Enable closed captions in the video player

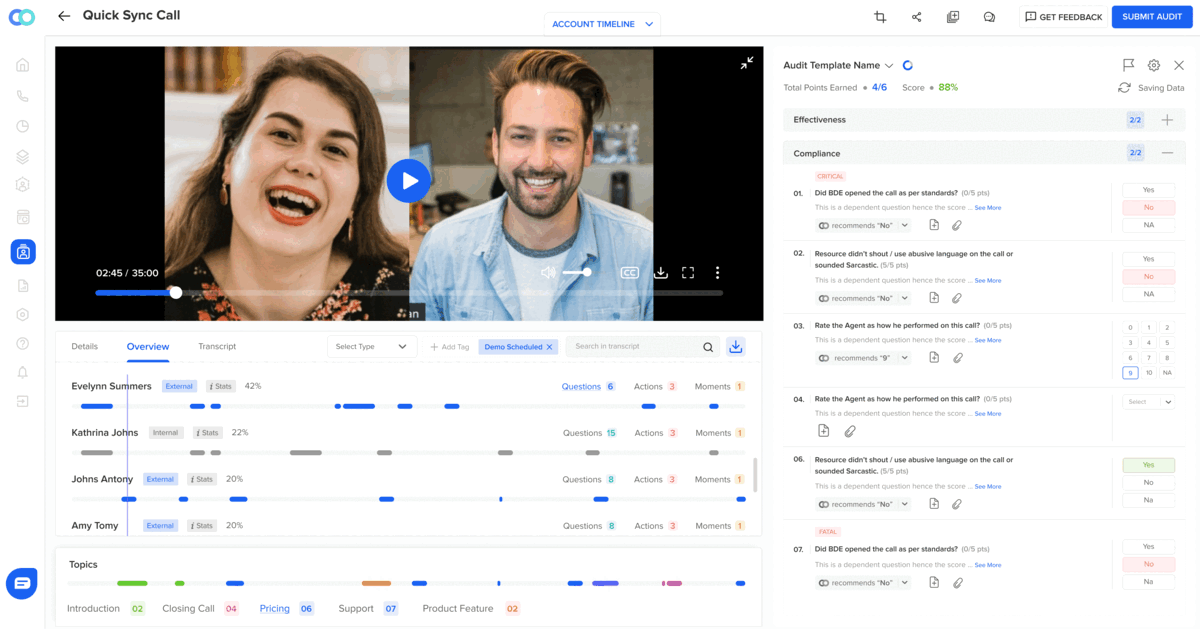[630, 271]
